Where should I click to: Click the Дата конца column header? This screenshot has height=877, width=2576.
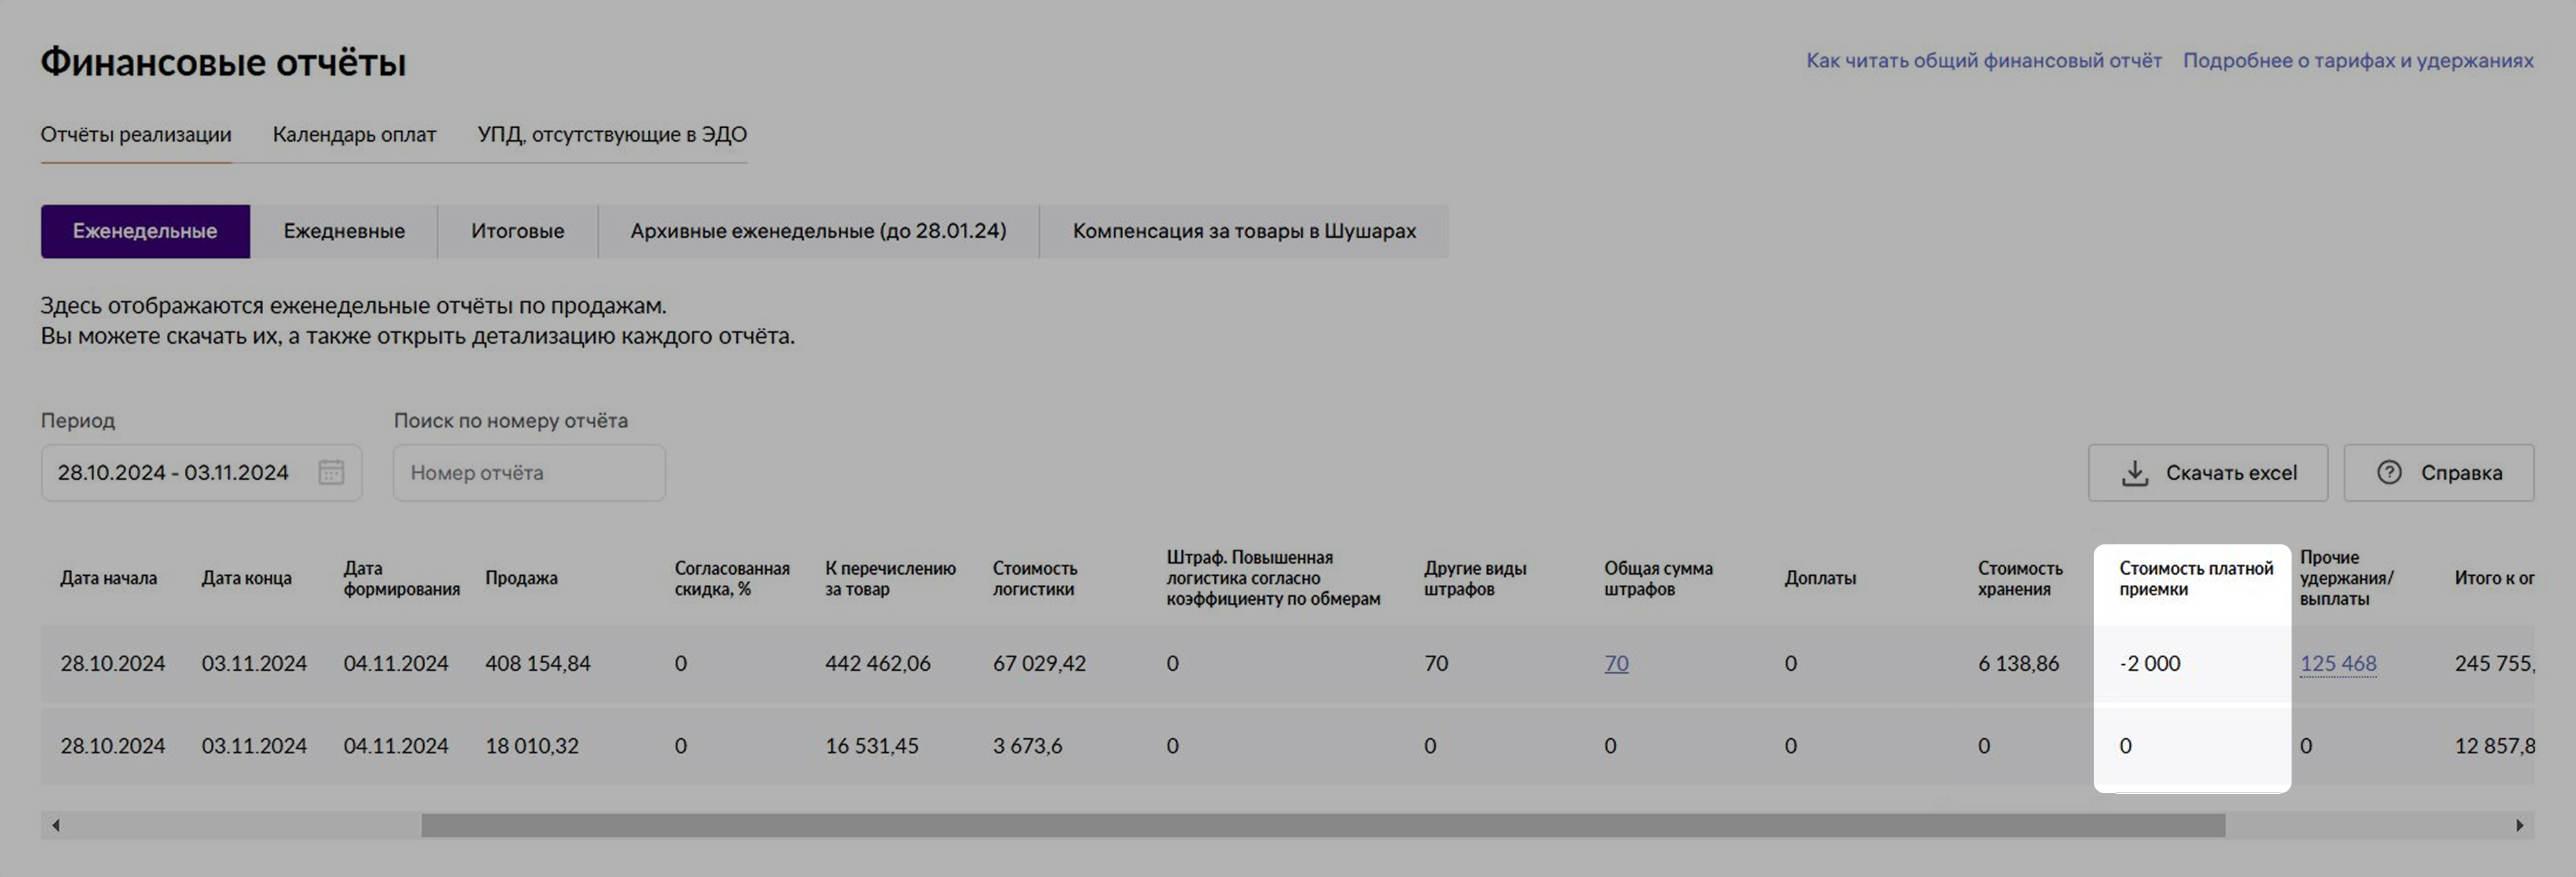[246, 578]
